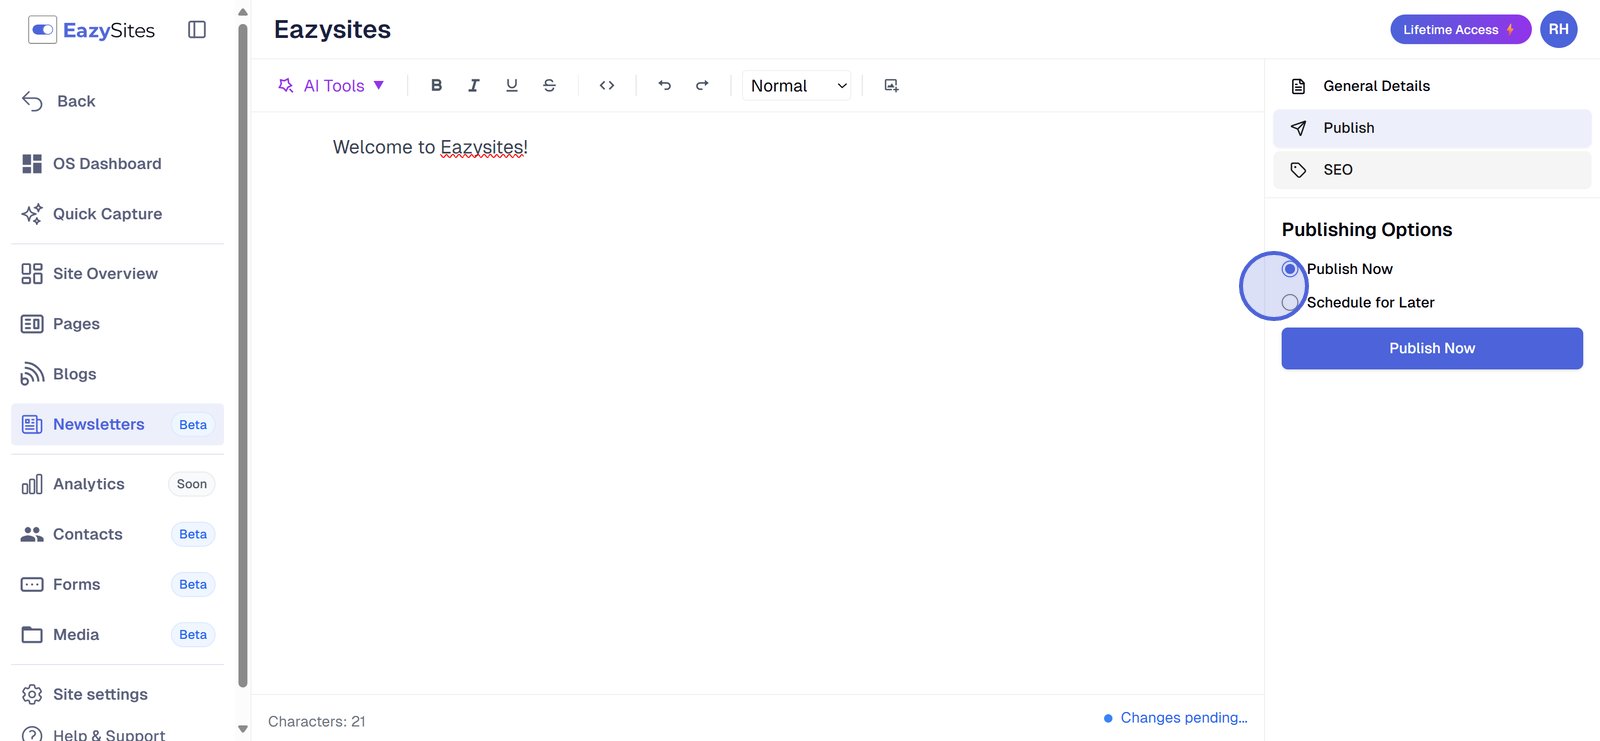
Task: Insert a code block
Action: tap(607, 86)
